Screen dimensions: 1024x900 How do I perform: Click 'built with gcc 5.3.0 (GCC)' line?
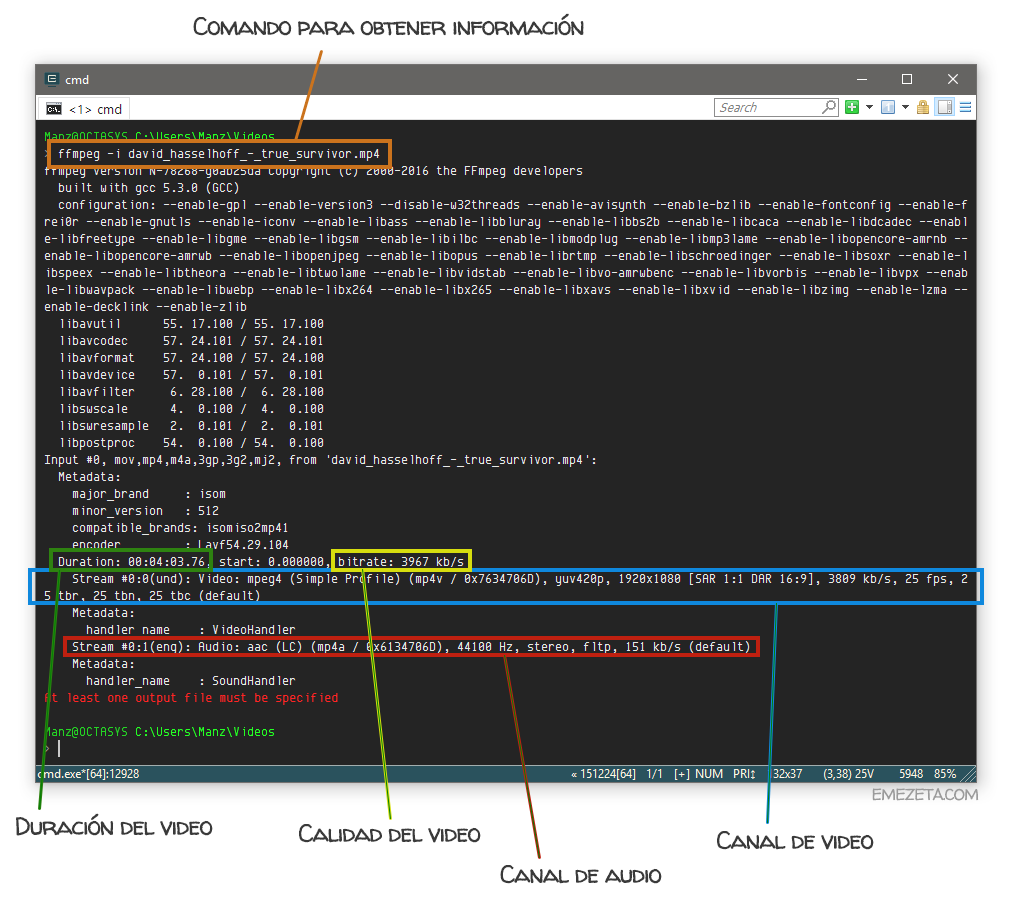[x=149, y=188]
